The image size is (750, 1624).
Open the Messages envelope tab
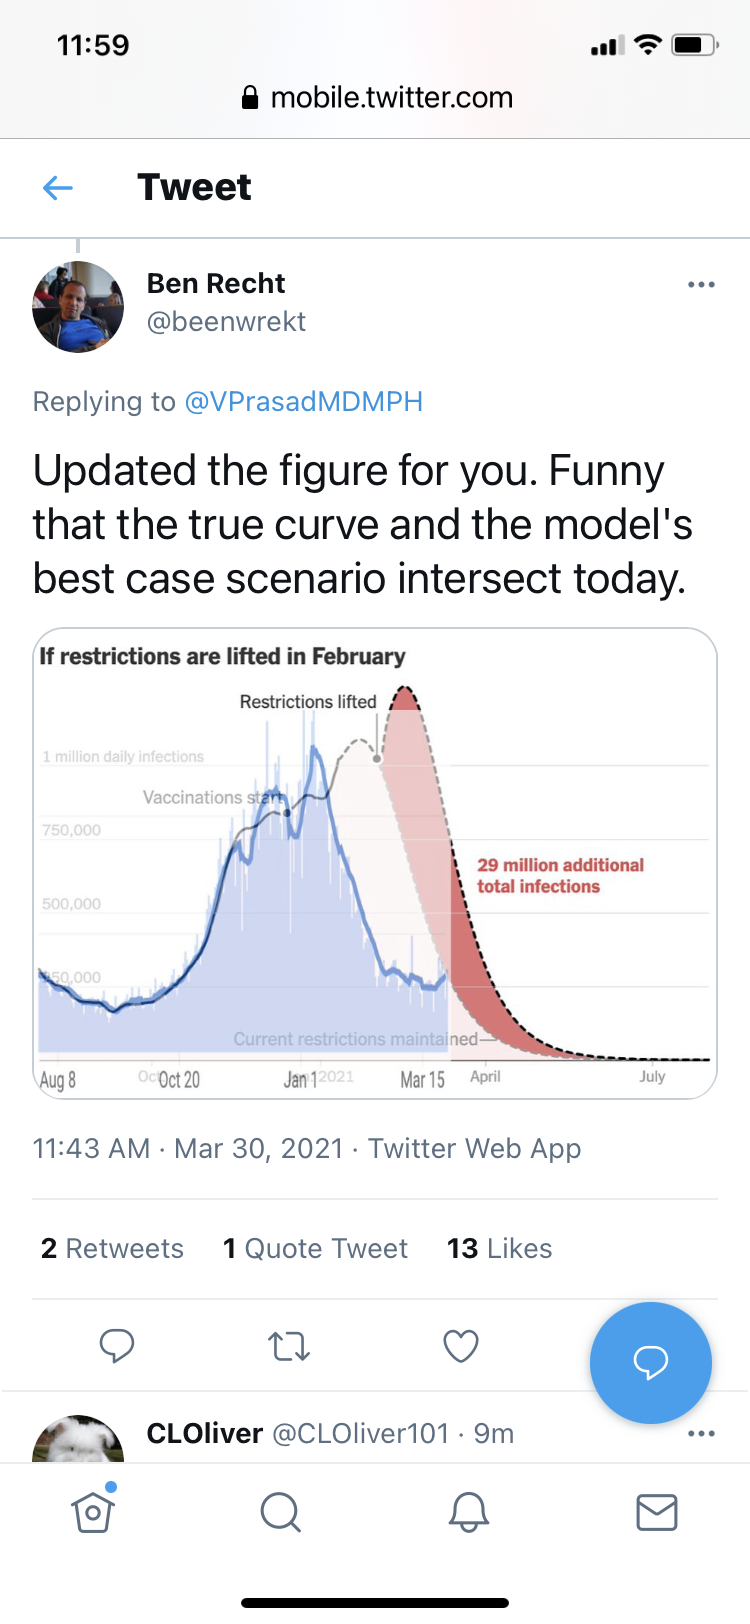tap(656, 1512)
